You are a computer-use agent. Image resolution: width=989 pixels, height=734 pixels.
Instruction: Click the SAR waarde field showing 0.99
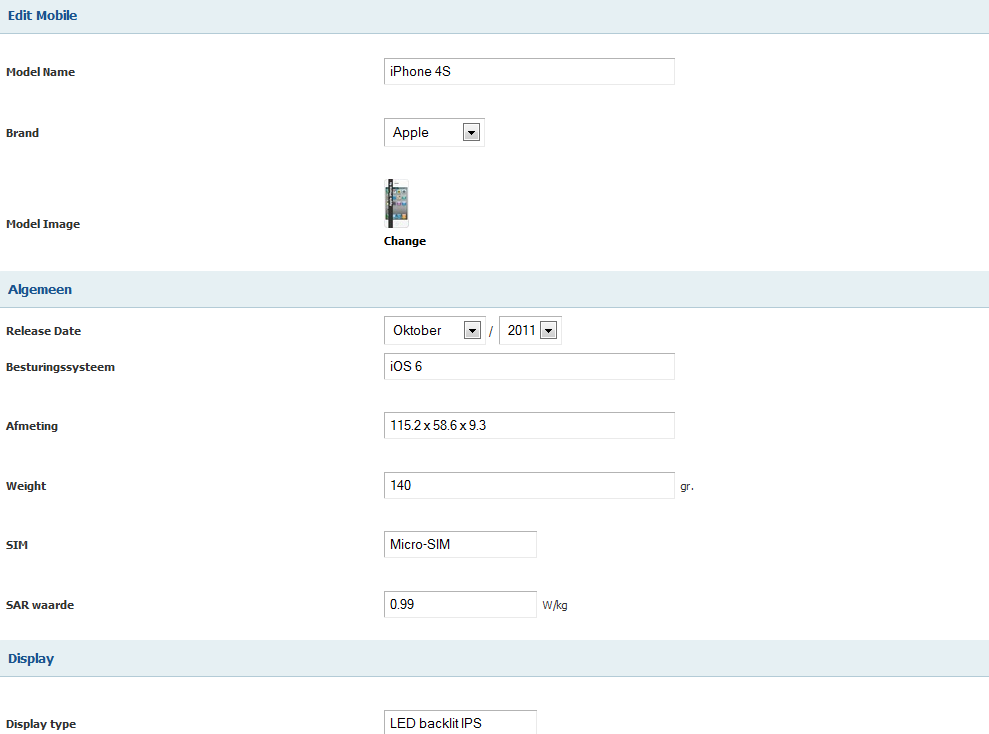(x=460, y=604)
